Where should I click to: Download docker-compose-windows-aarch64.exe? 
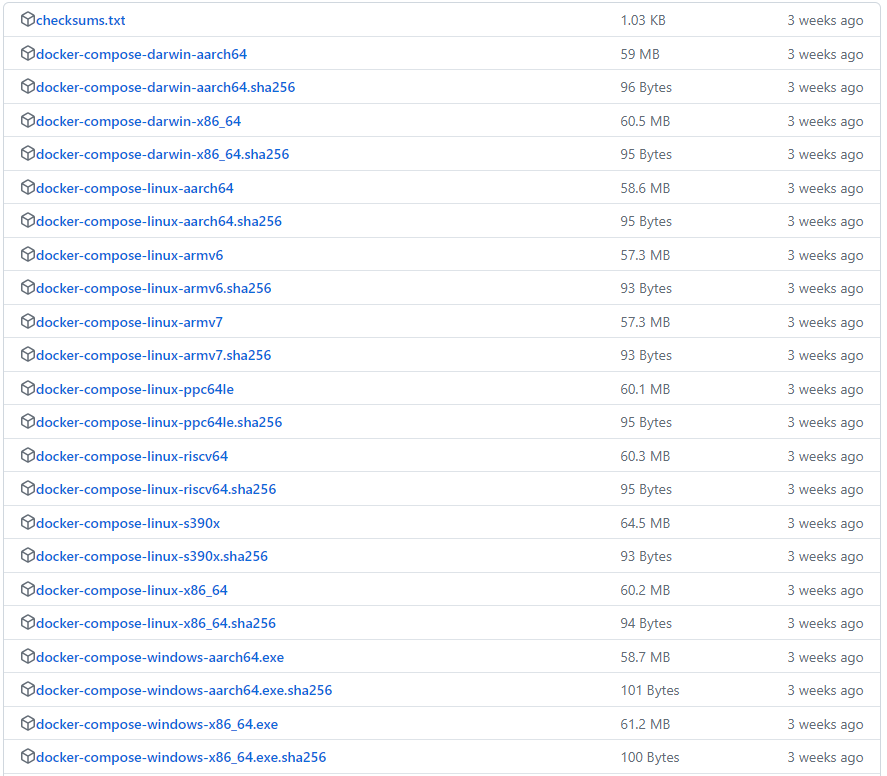click(x=159, y=657)
